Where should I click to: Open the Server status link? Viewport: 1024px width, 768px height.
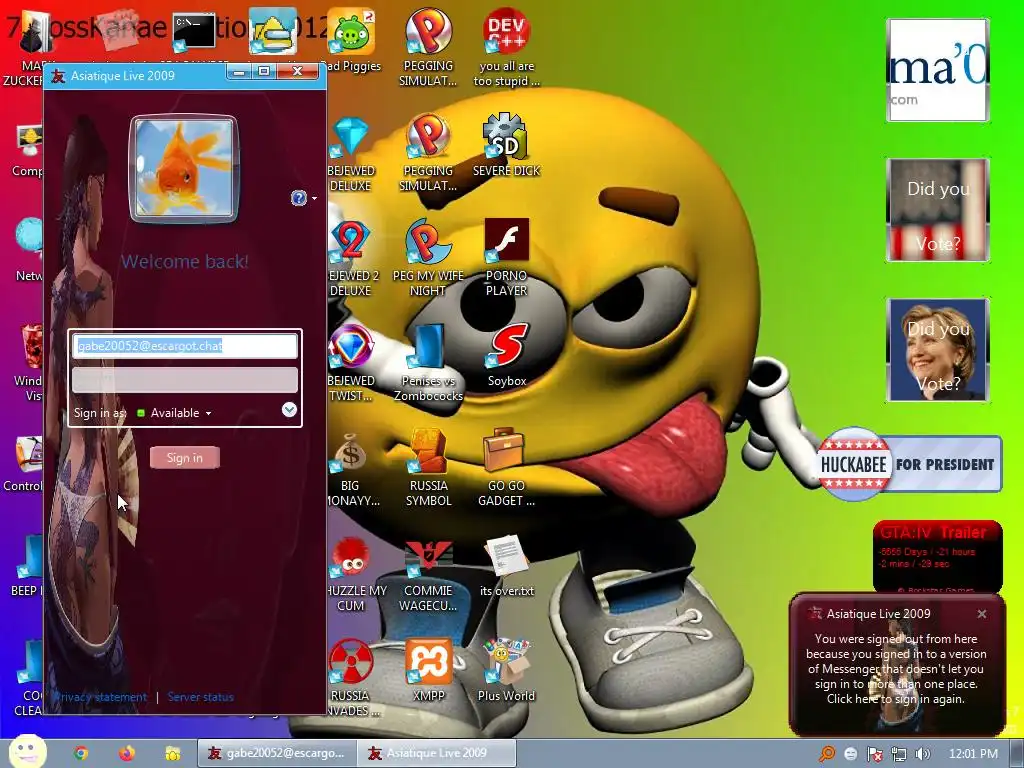click(x=200, y=697)
